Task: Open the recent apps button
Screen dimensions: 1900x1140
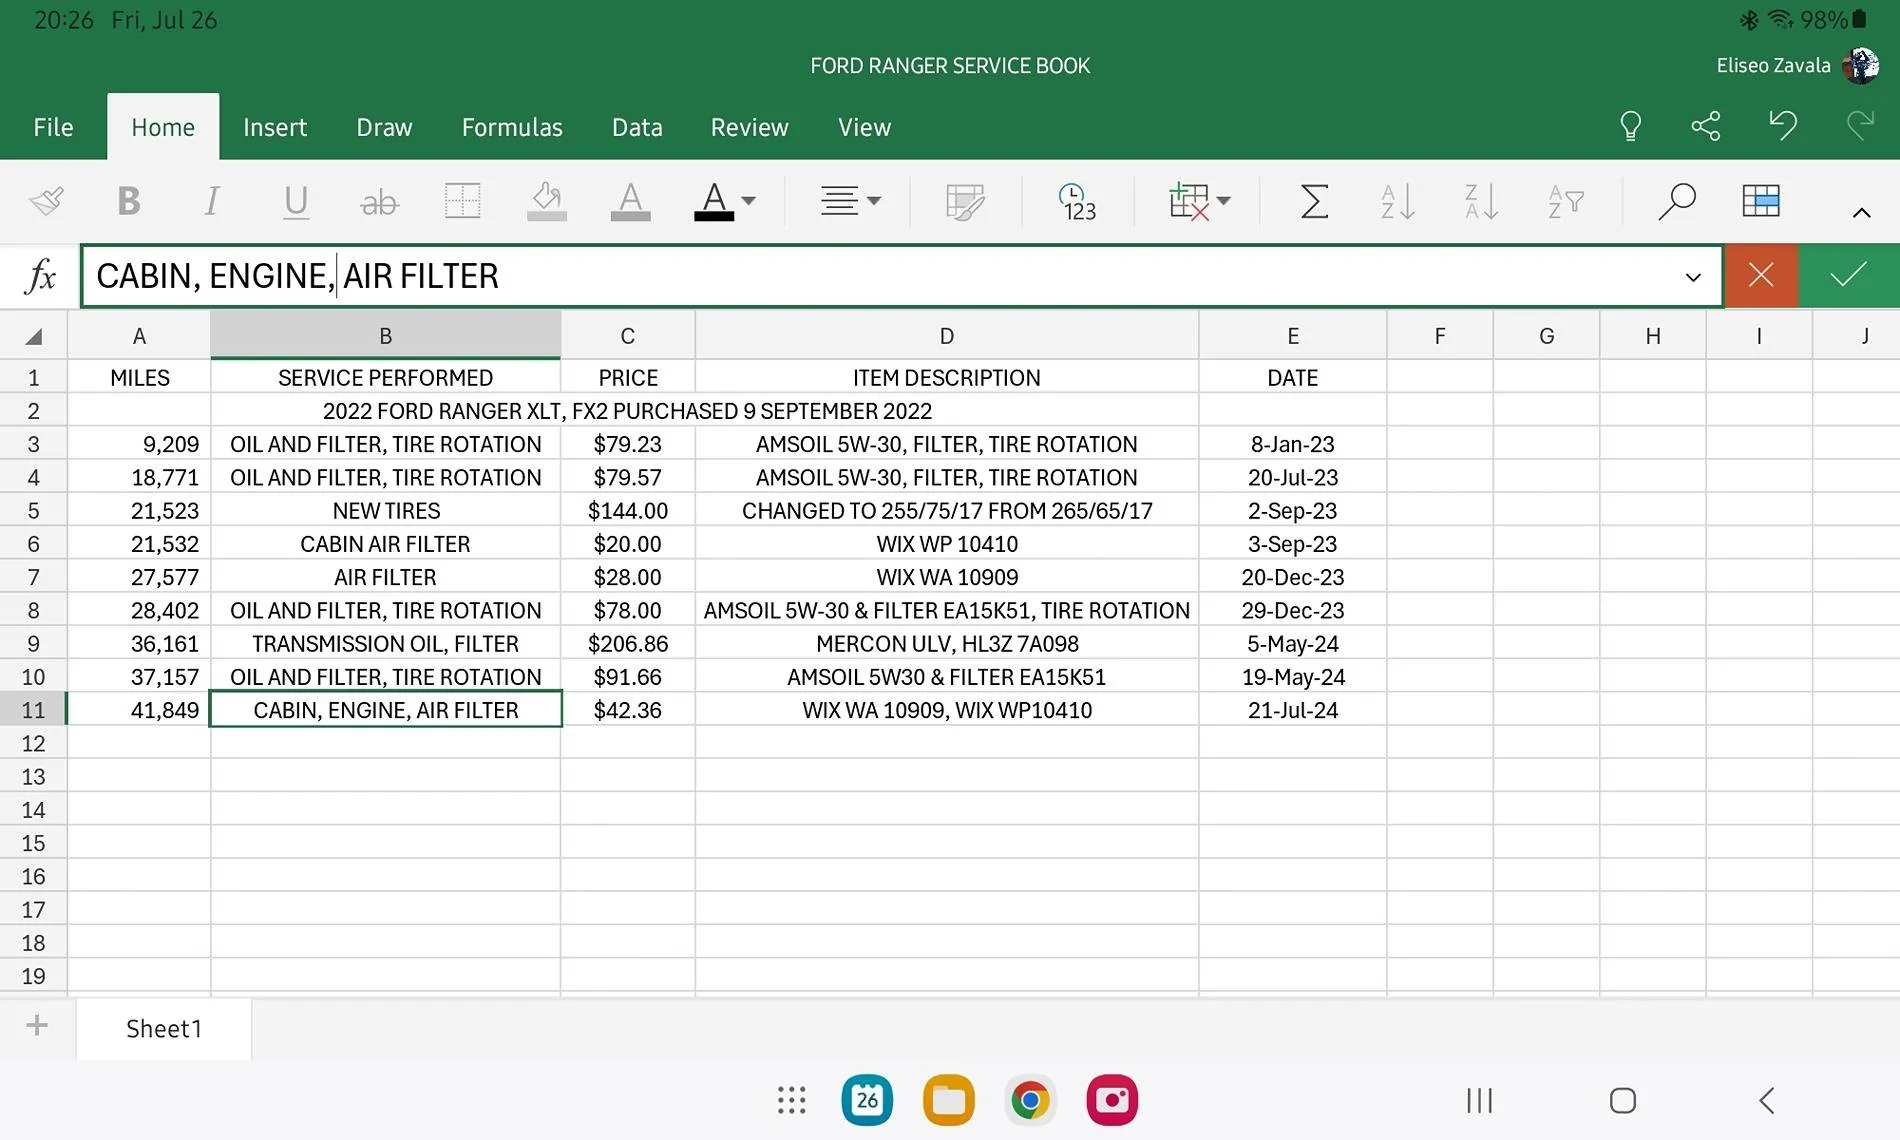Action: (1479, 1100)
